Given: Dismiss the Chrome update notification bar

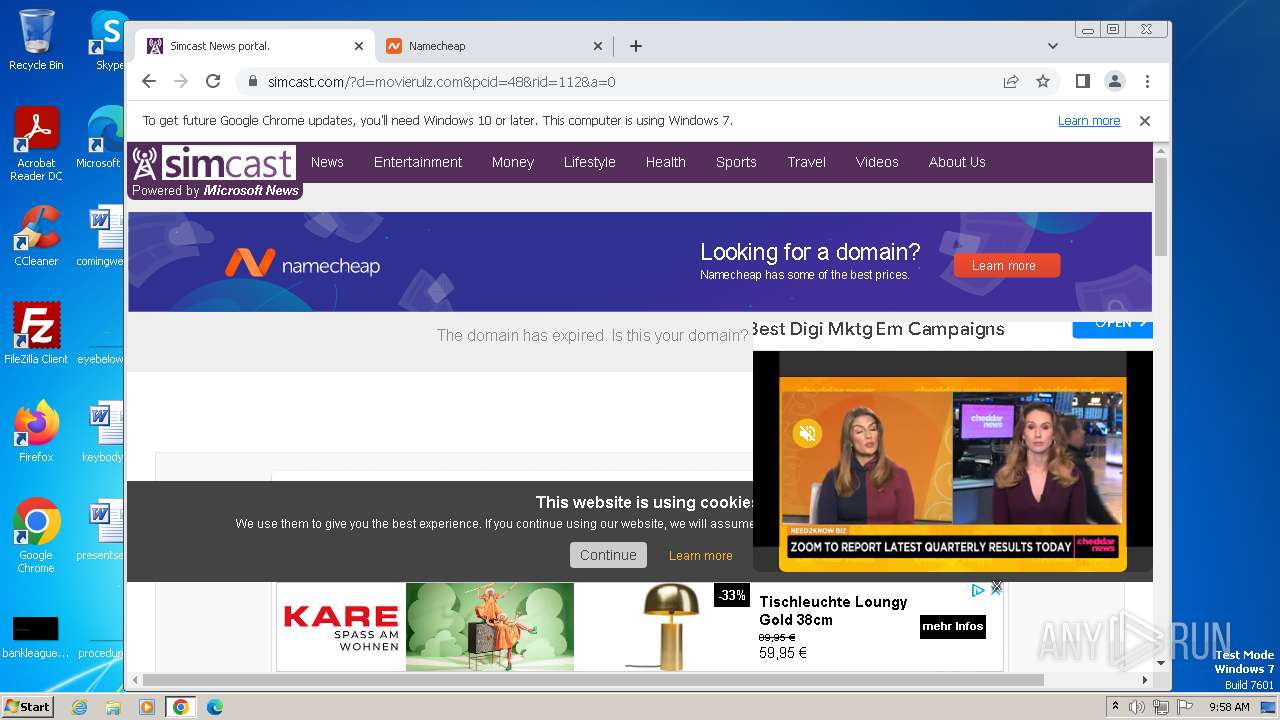Looking at the screenshot, I should [1145, 121].
